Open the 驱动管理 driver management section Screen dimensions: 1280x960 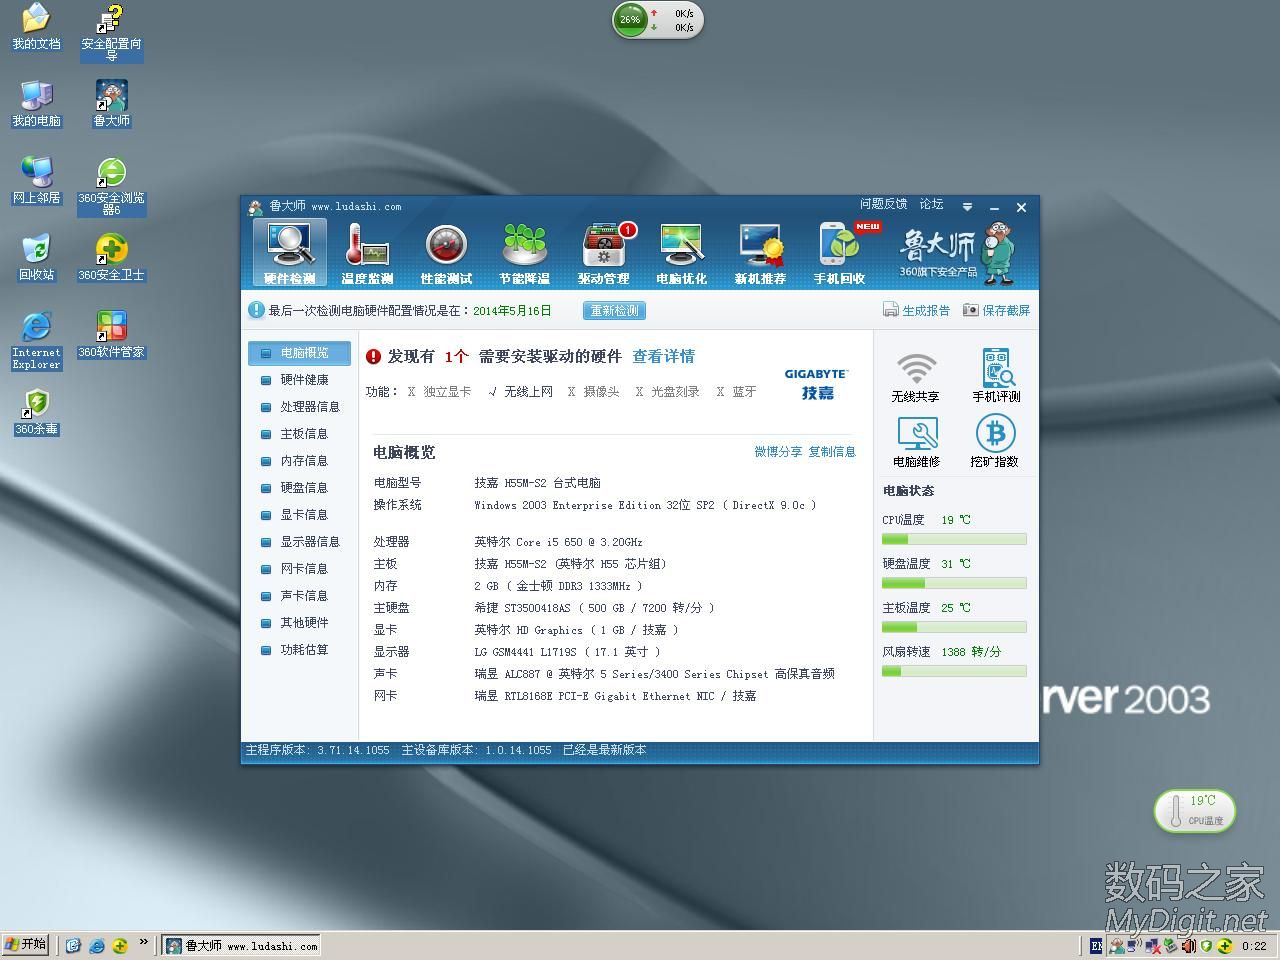point(604,254)
